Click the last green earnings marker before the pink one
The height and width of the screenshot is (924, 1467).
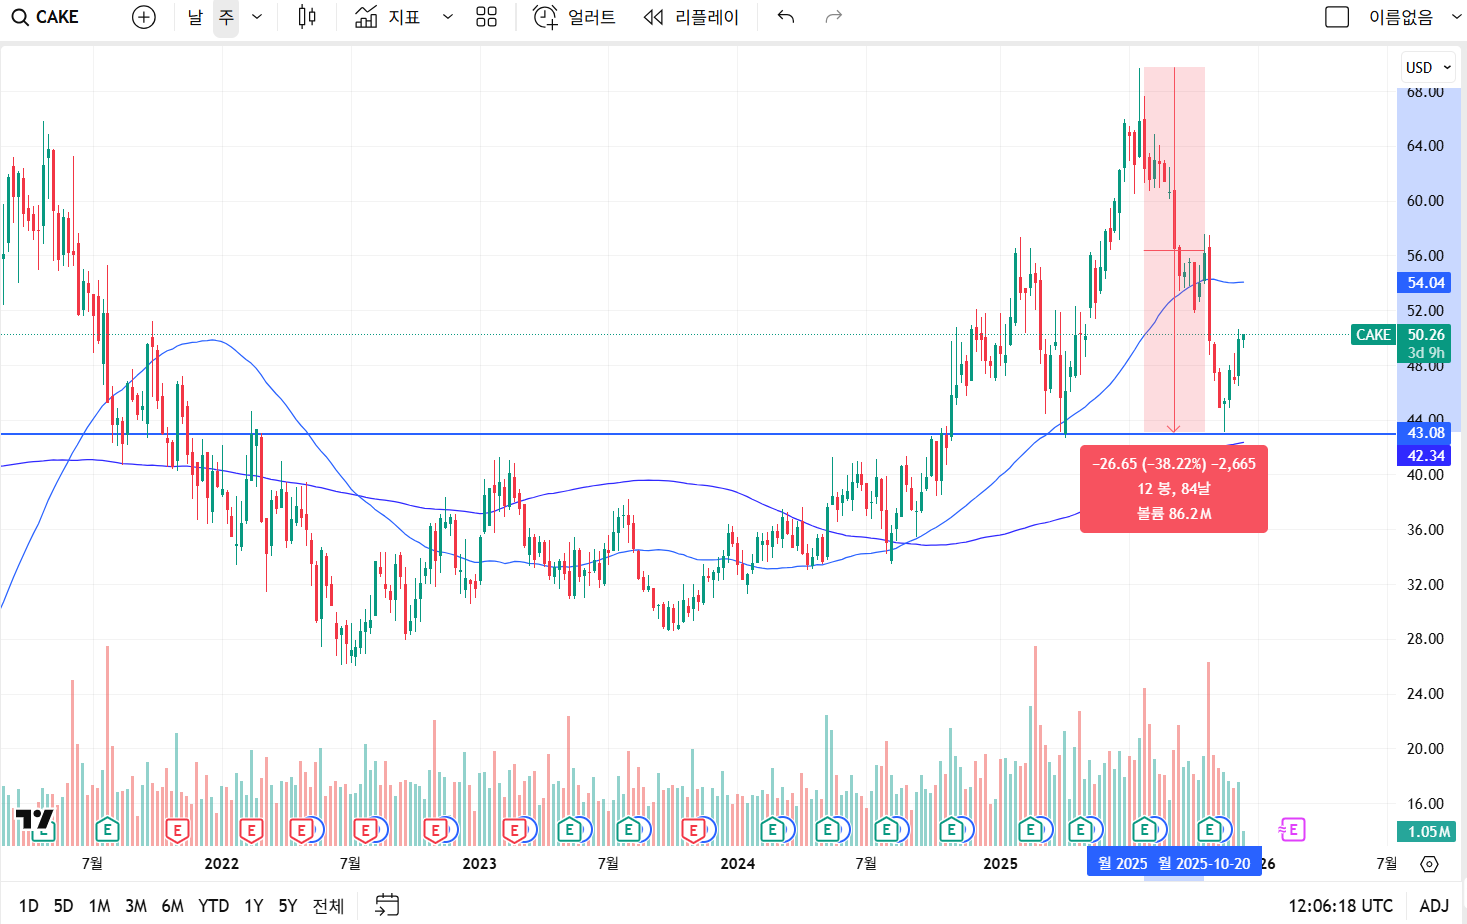tap(1210, 829)
